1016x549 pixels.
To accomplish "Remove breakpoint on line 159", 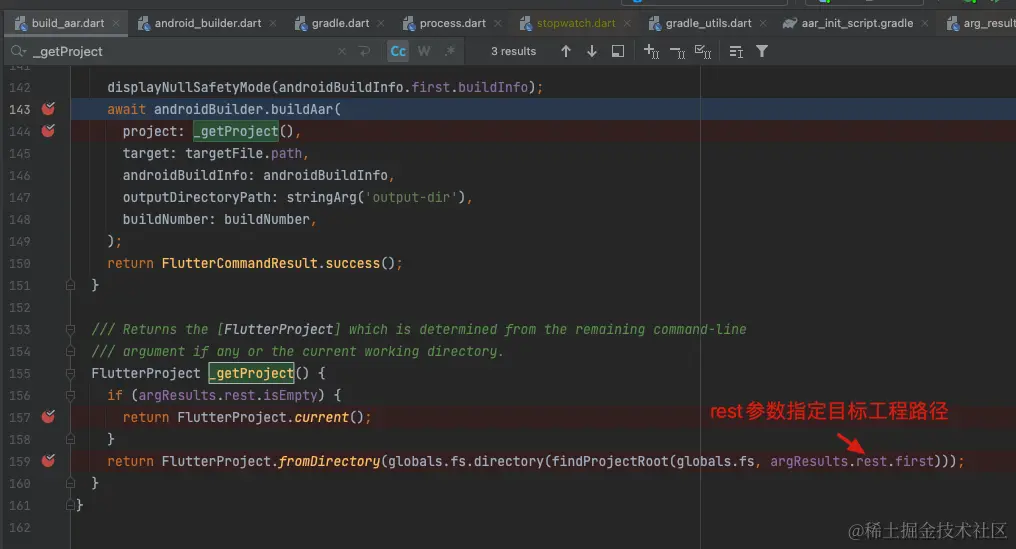I will (49, 461).
